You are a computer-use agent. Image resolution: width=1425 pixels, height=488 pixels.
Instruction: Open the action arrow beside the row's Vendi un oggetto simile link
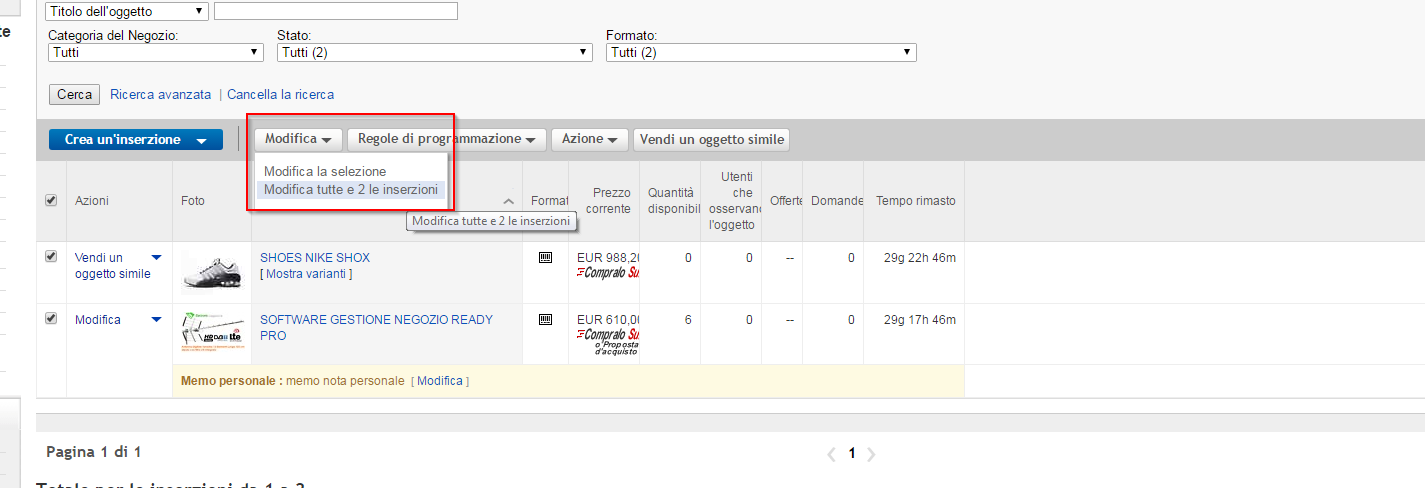[156, 258]
